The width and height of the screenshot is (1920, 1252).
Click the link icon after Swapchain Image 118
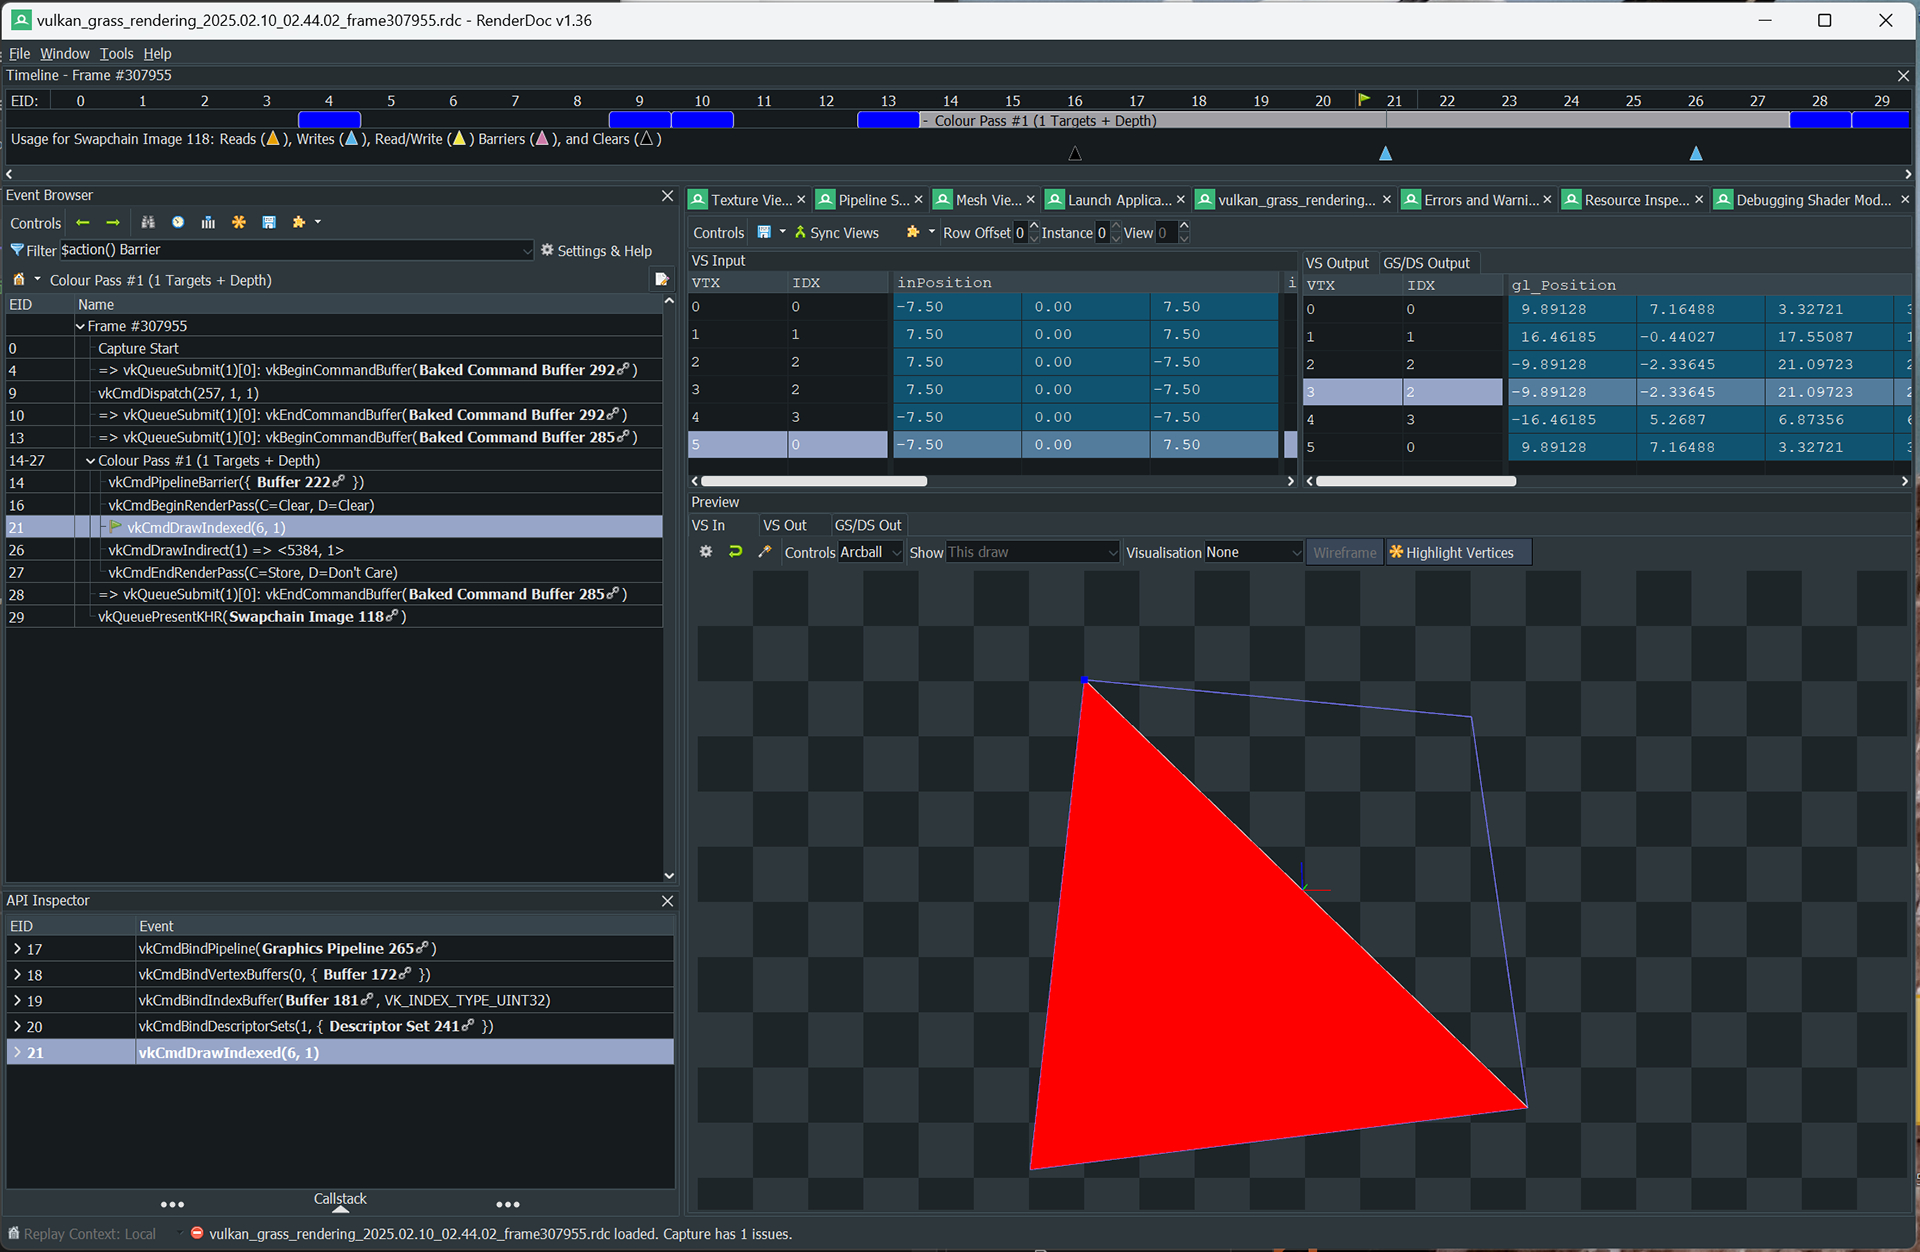pos(392,616)
